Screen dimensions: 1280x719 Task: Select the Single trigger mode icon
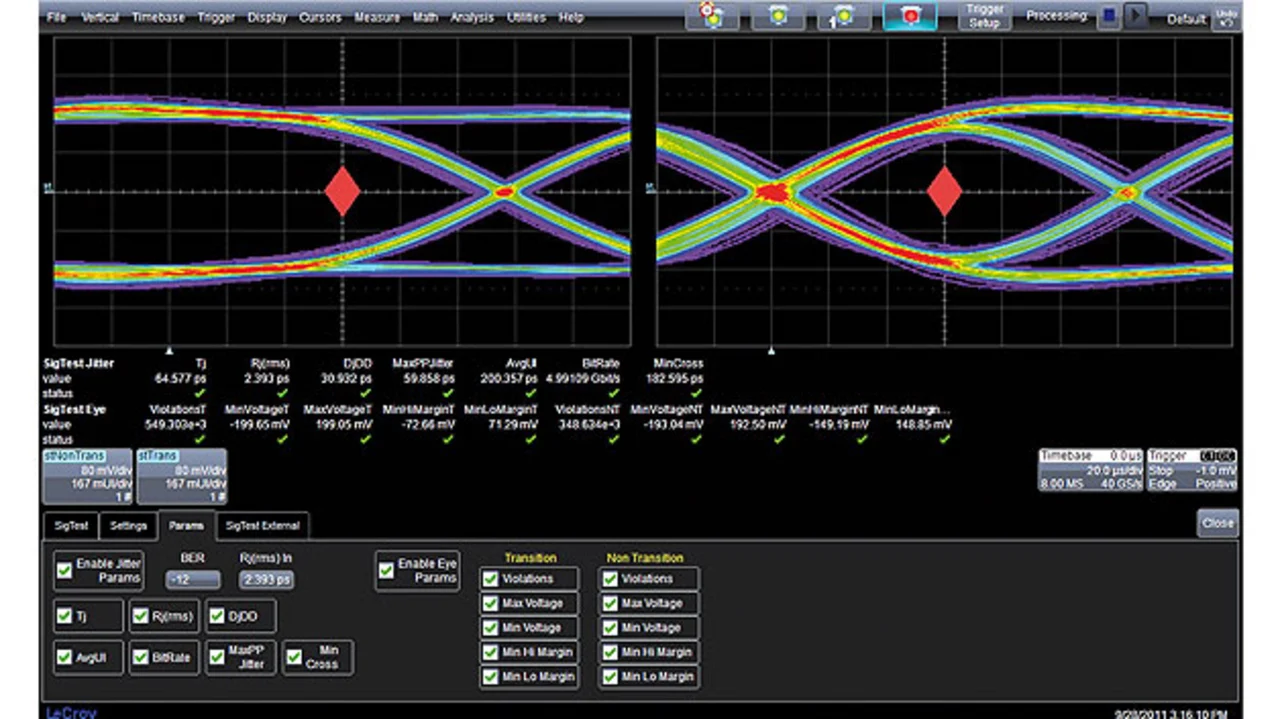coord(845,16)
